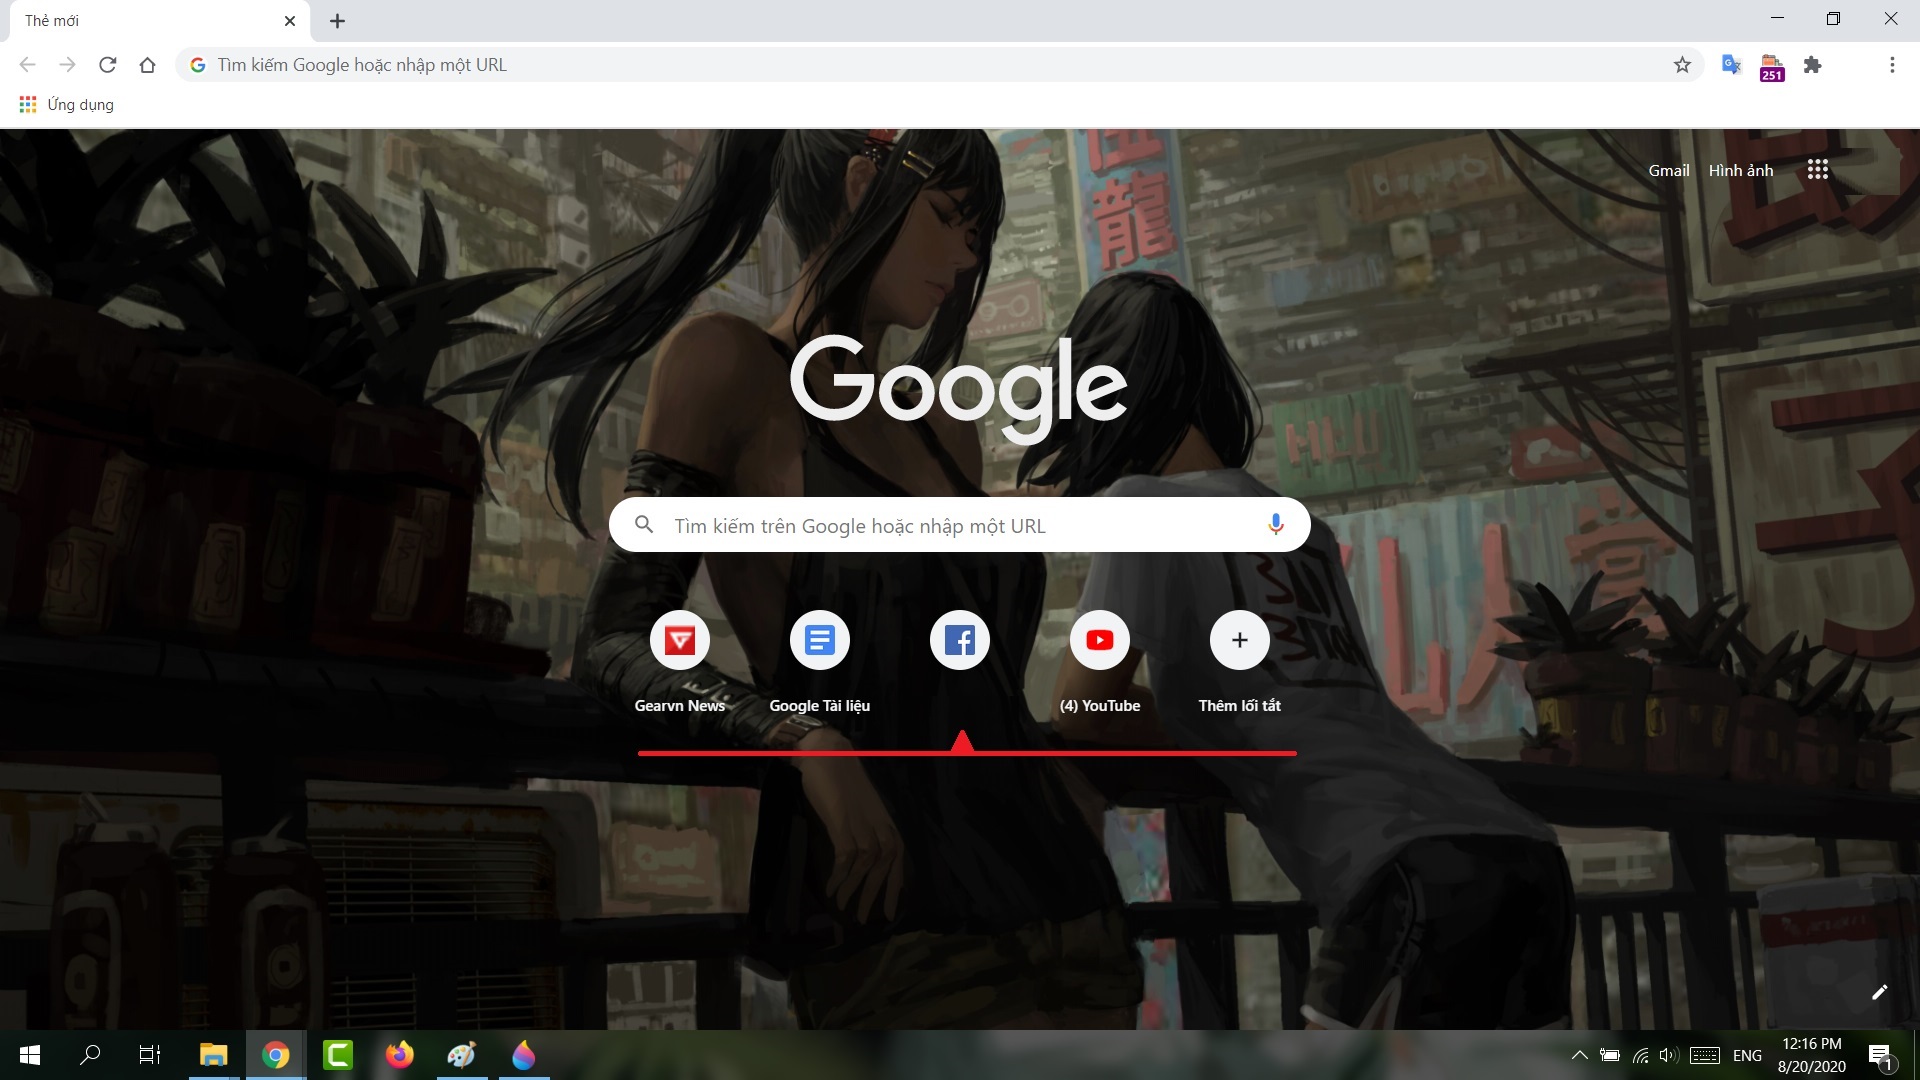Open the Facebook shortcut
The image size is (1920, 1080).
960,640
